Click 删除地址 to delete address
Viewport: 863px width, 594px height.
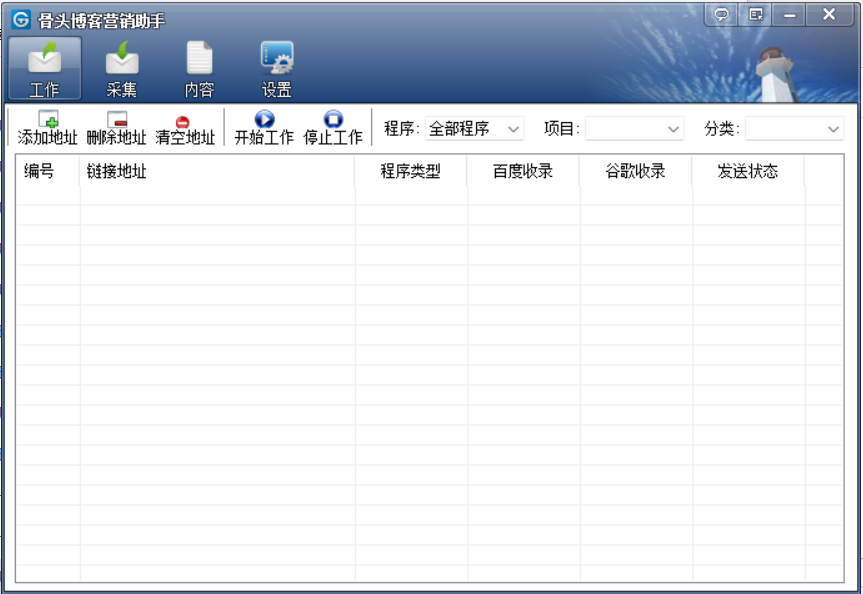[x=116, y=128]
